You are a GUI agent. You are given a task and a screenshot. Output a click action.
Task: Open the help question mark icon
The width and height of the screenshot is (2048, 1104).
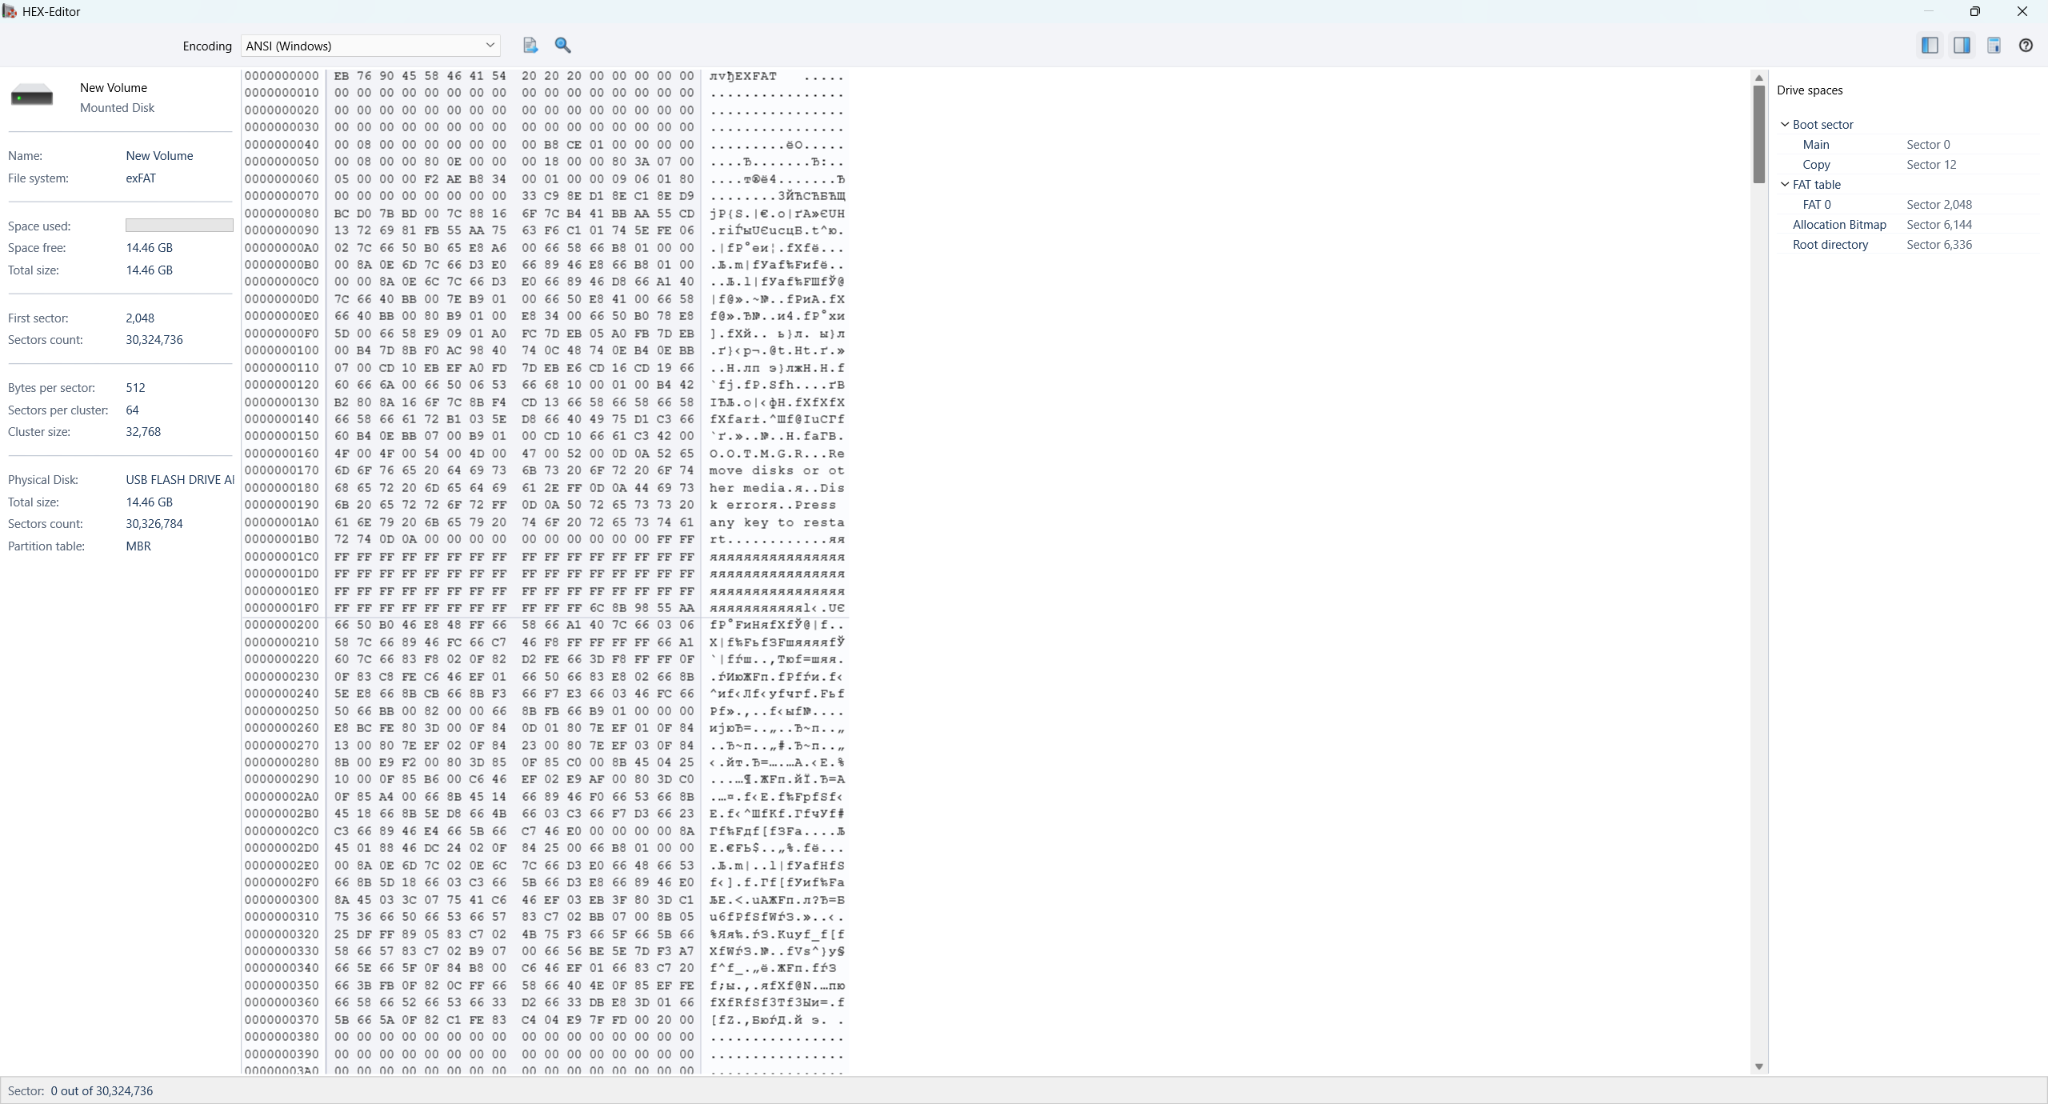coord(2026,45)
